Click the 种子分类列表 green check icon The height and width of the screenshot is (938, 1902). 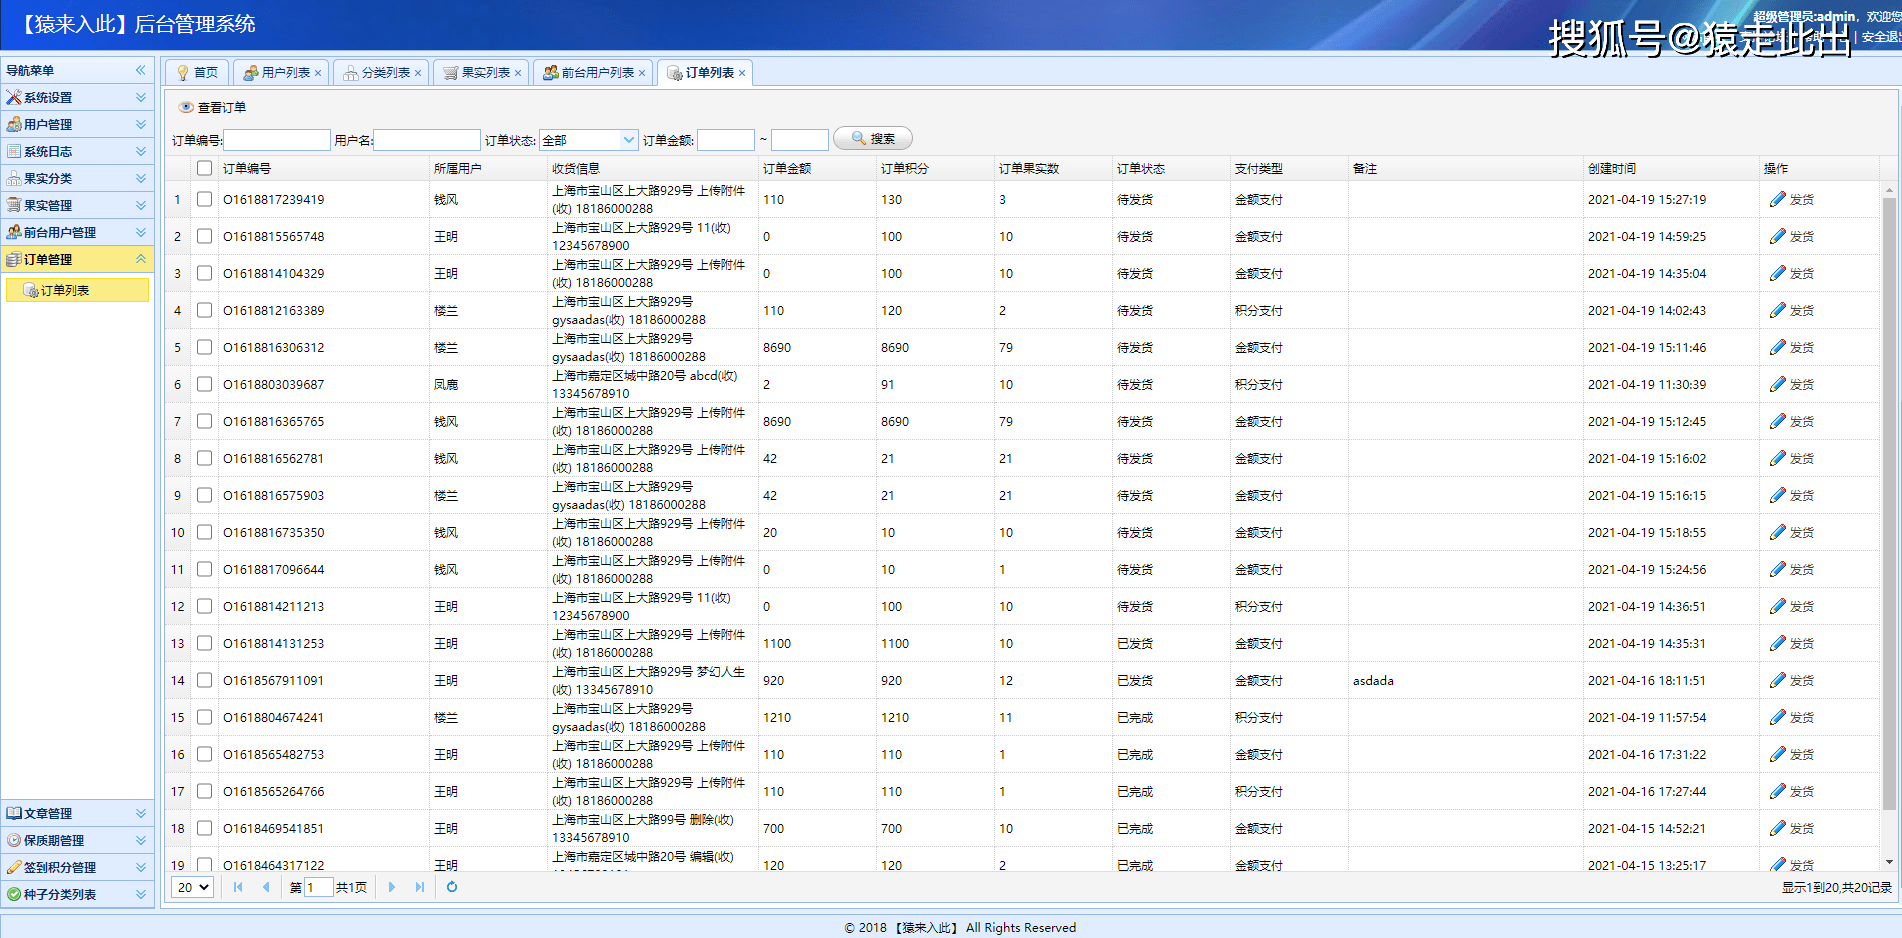[14, 894]
